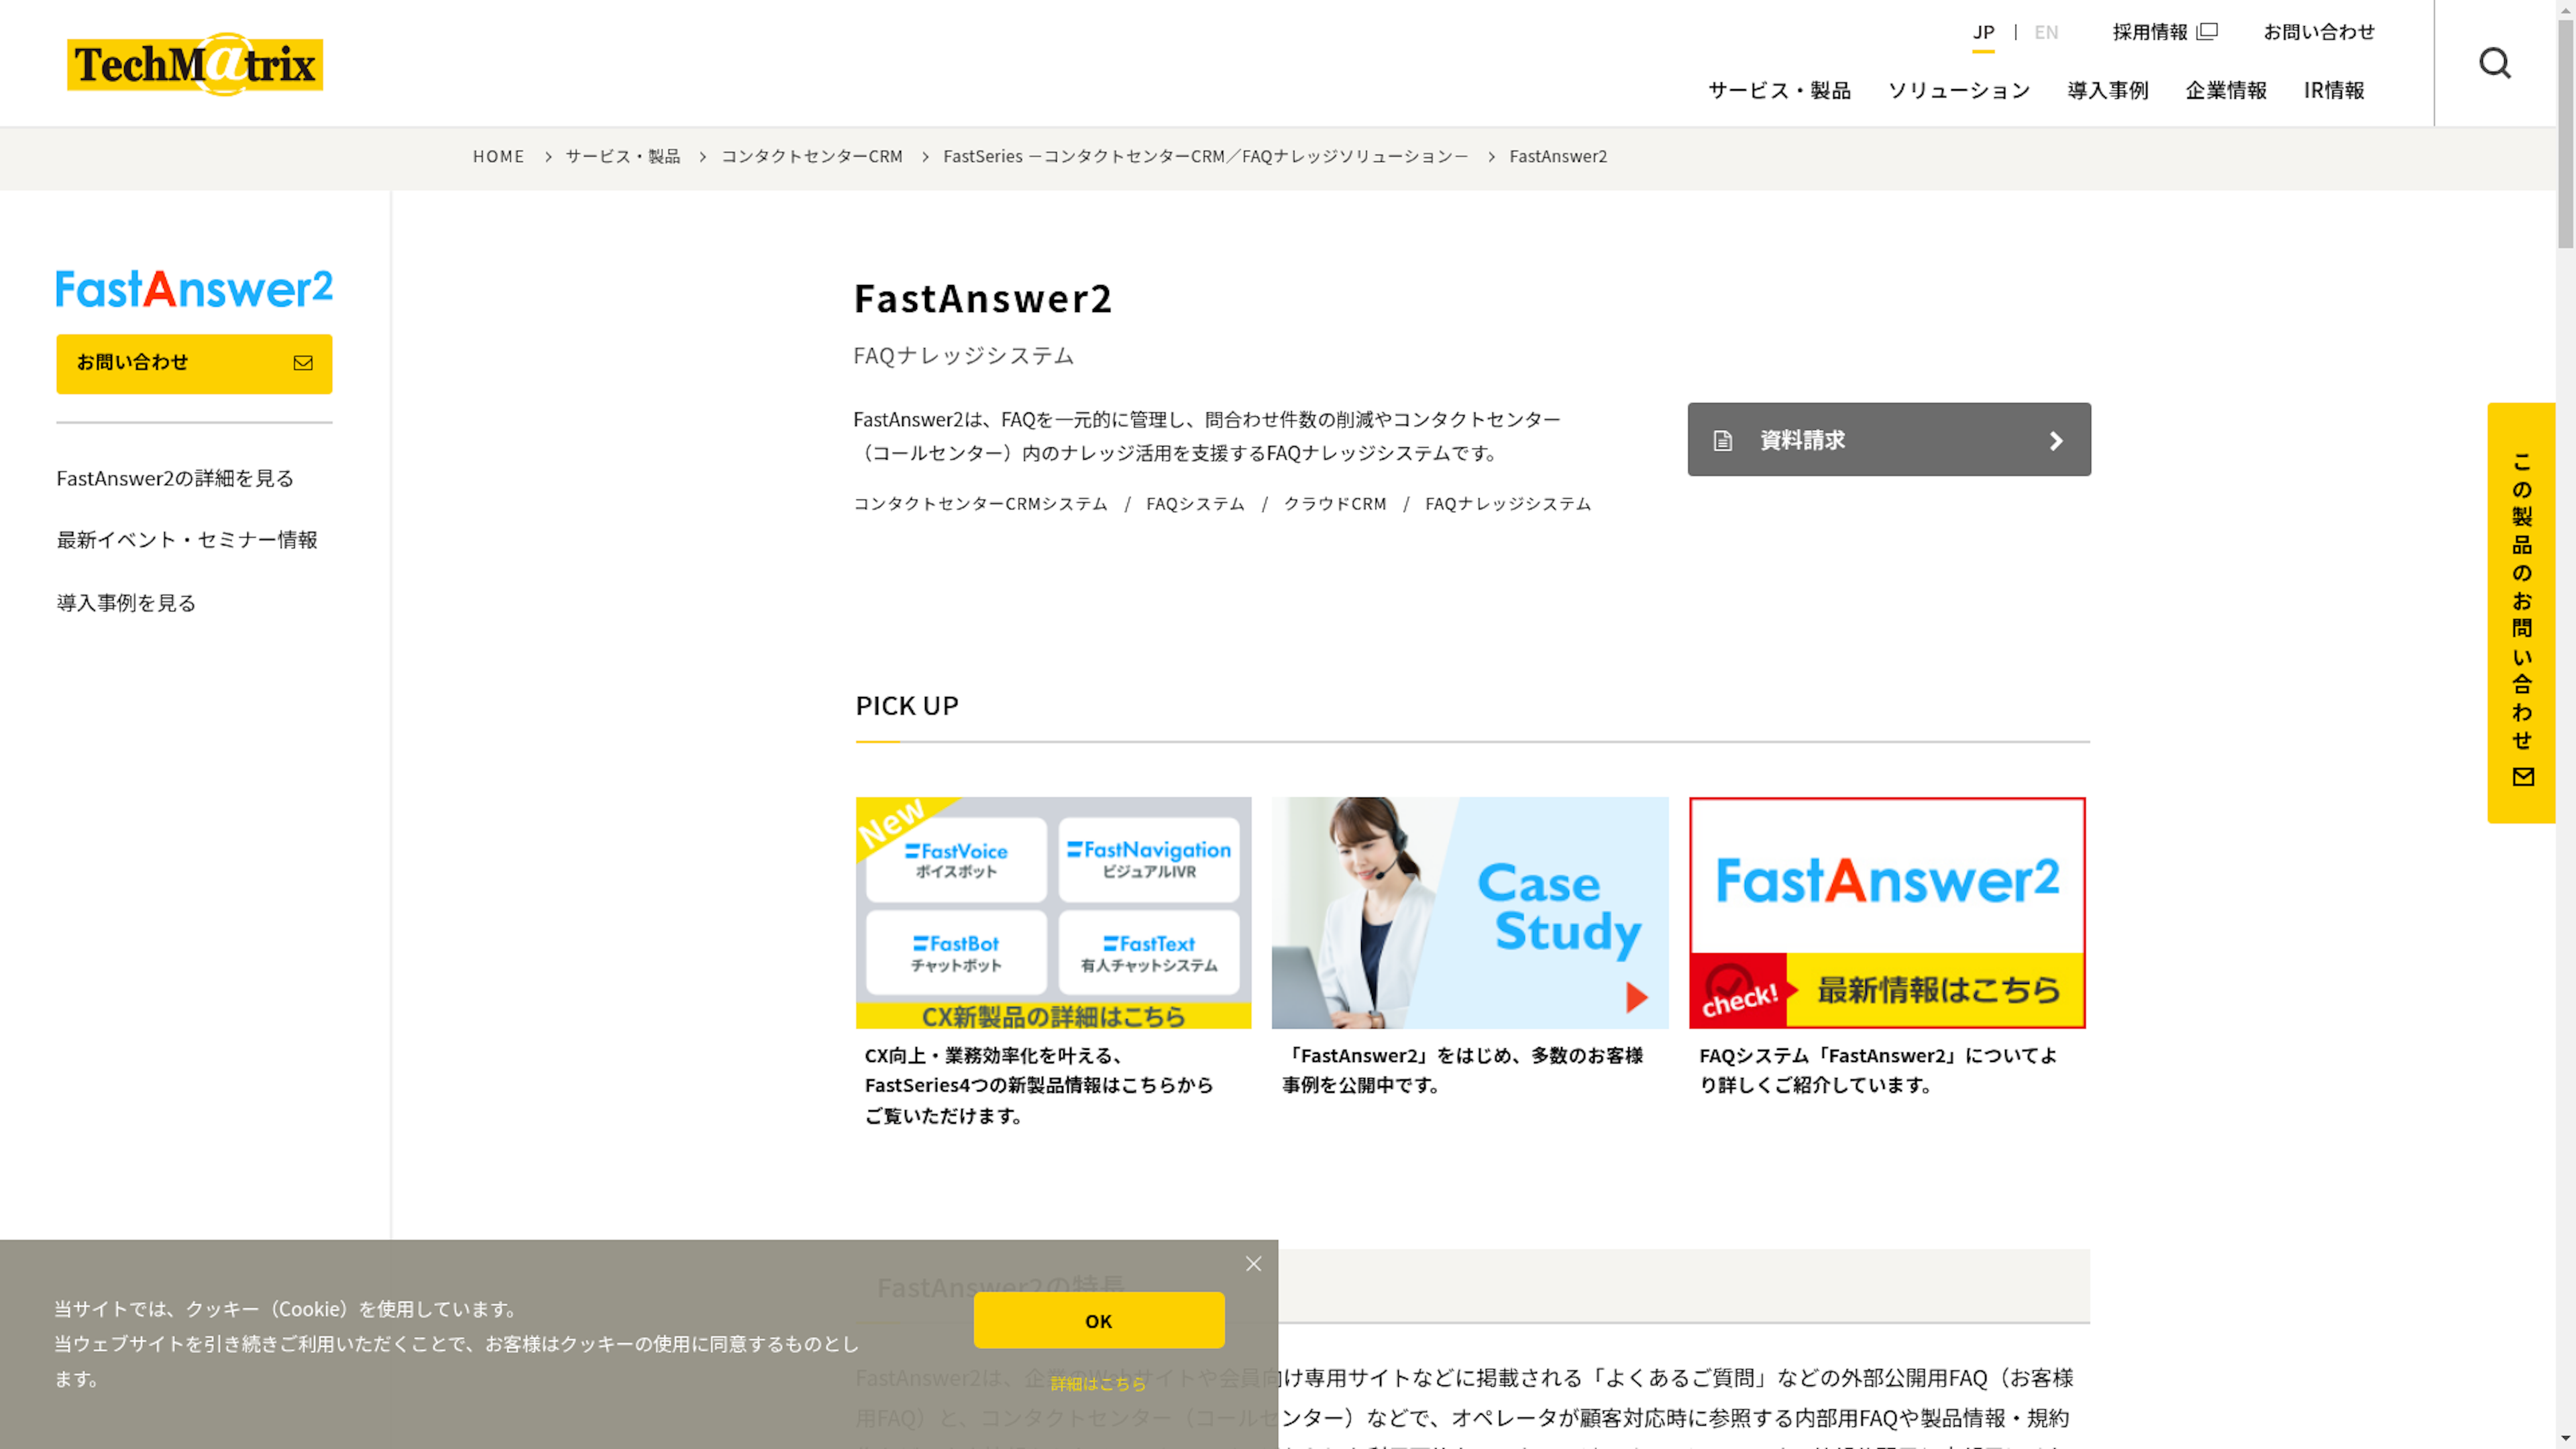Click the chevron arrow on 資料請求 button
2576x1449 pixels.
2056,440
